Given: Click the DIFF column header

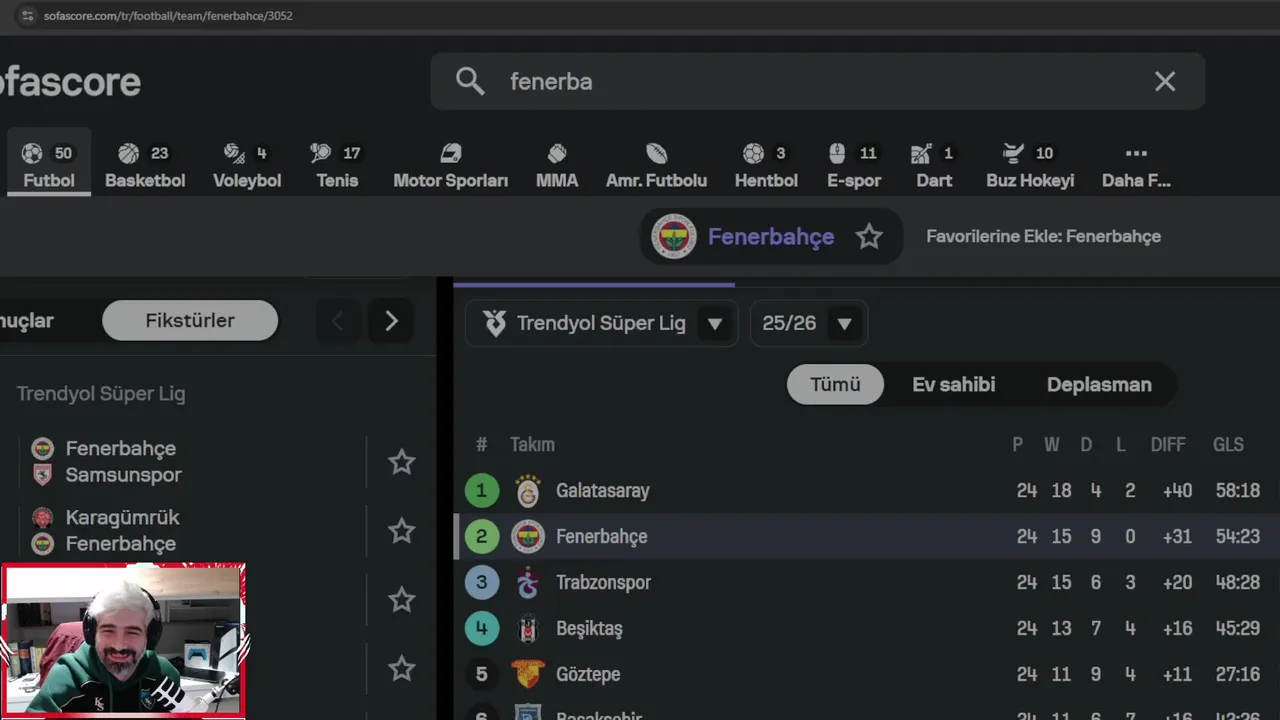Looking at the screenshot, I should click(1168, 445).
